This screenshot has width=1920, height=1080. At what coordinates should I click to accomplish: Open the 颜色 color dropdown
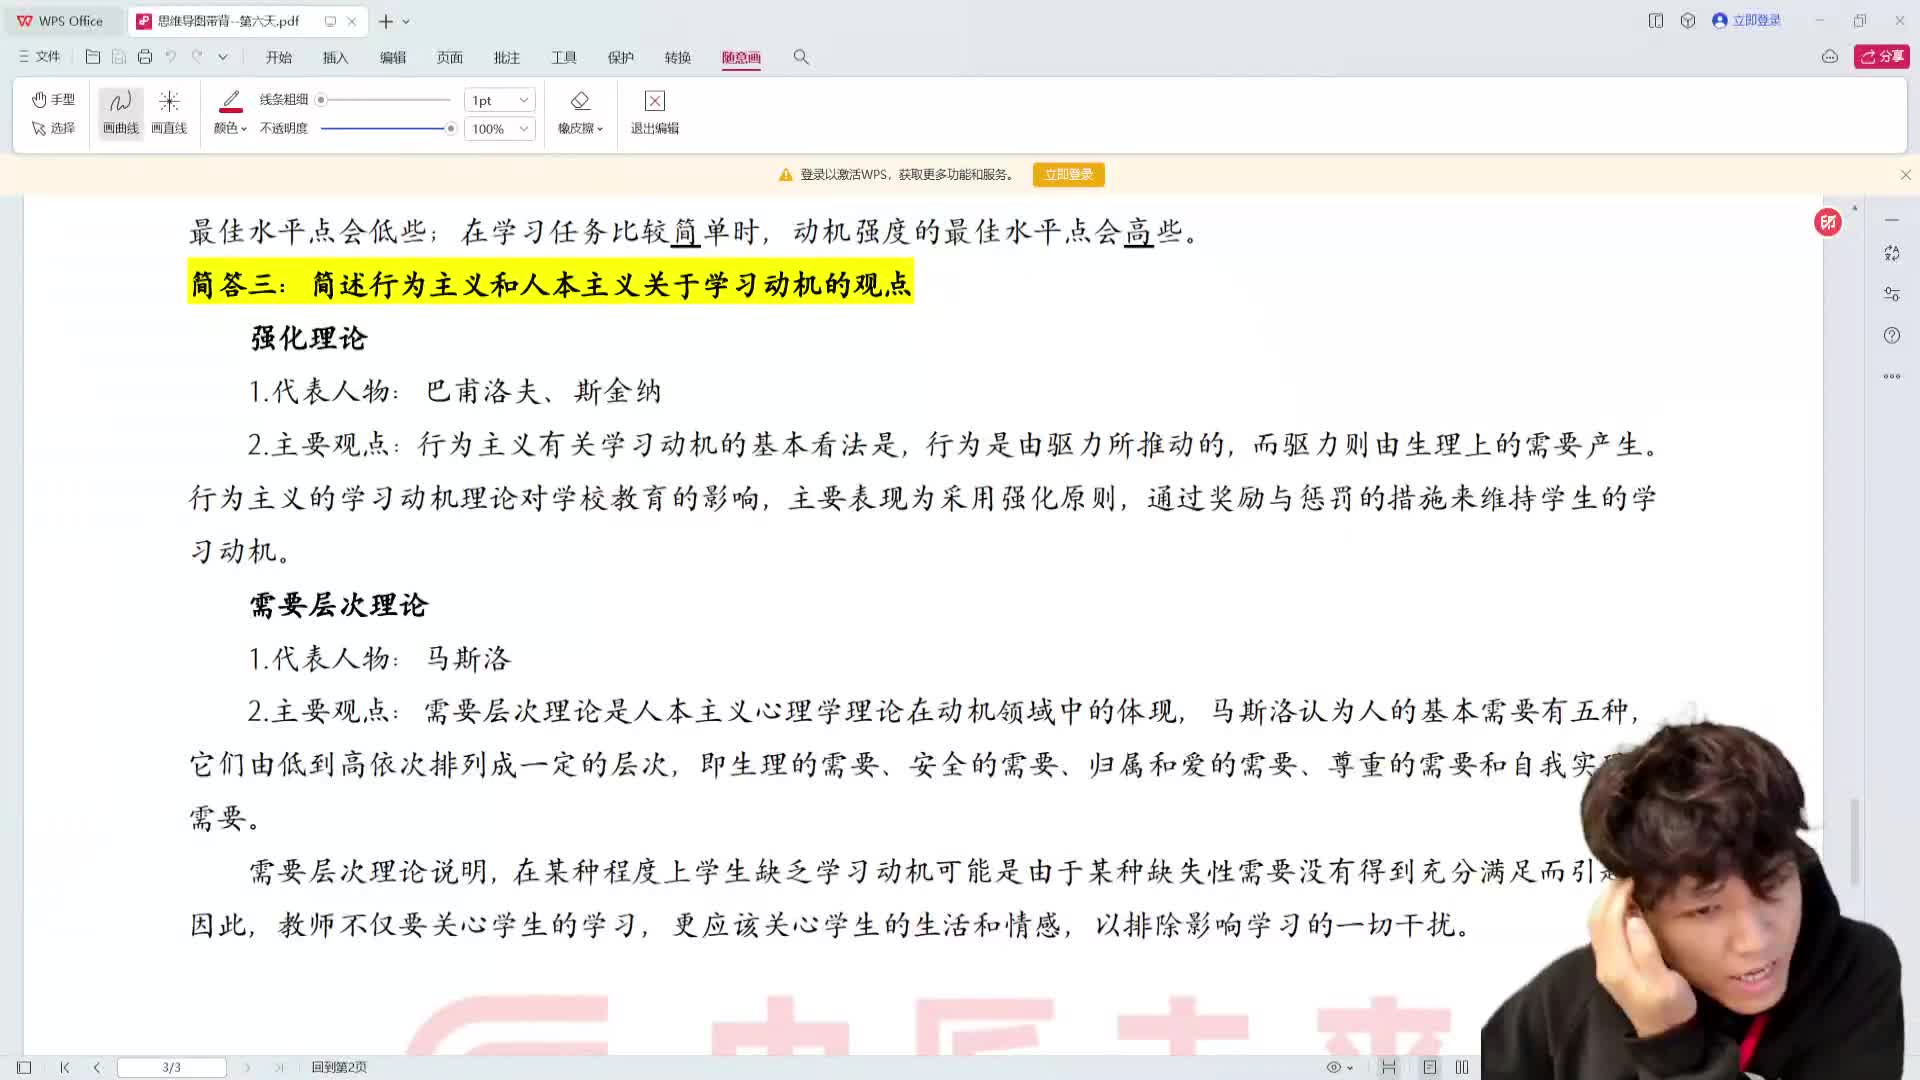[x=229, y=128]
